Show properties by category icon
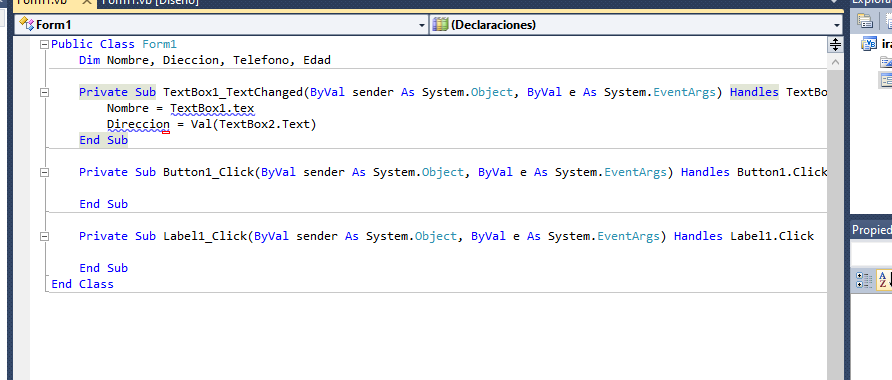Screen dimensions: 892x380 pos(864,280)
